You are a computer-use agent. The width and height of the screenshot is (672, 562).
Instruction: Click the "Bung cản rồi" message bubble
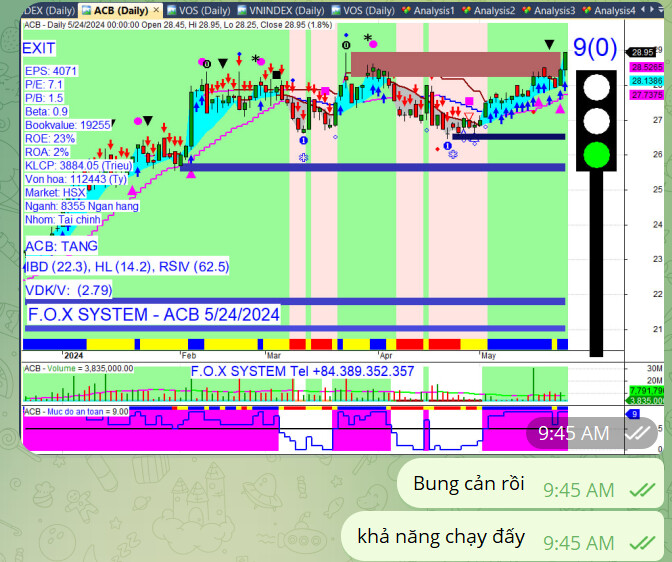(x=531, y=484)
